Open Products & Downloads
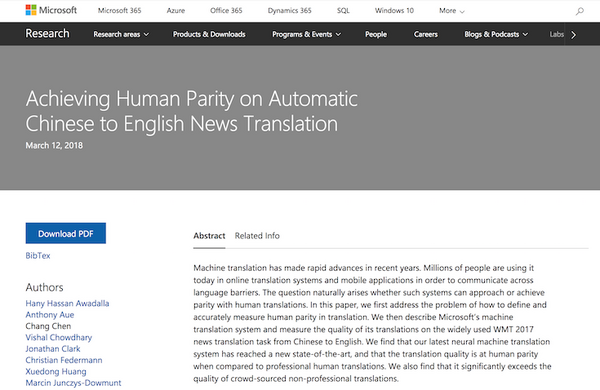The image size is (600, 390). [209, 34]
